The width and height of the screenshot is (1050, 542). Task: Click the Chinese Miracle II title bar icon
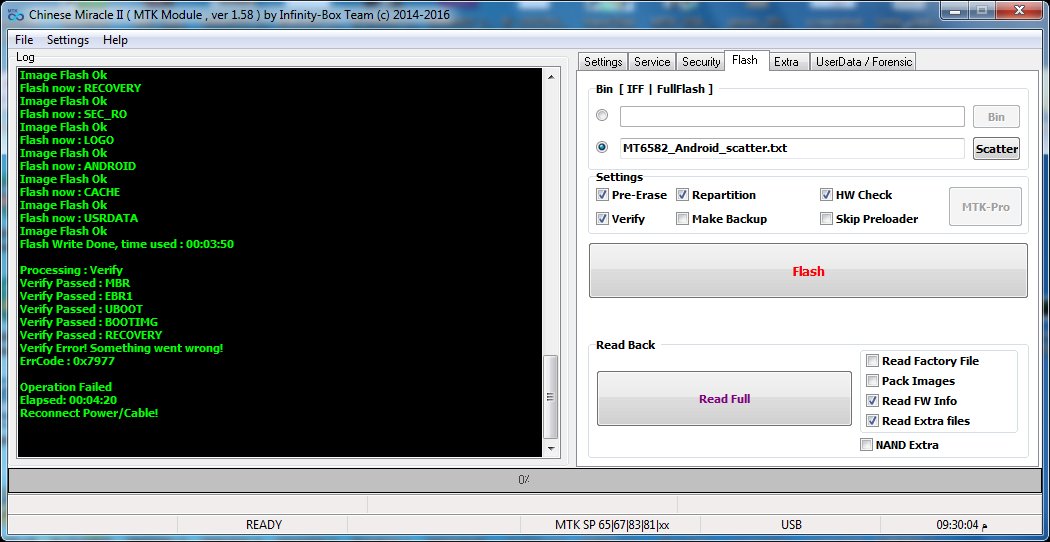coord(15,15)
